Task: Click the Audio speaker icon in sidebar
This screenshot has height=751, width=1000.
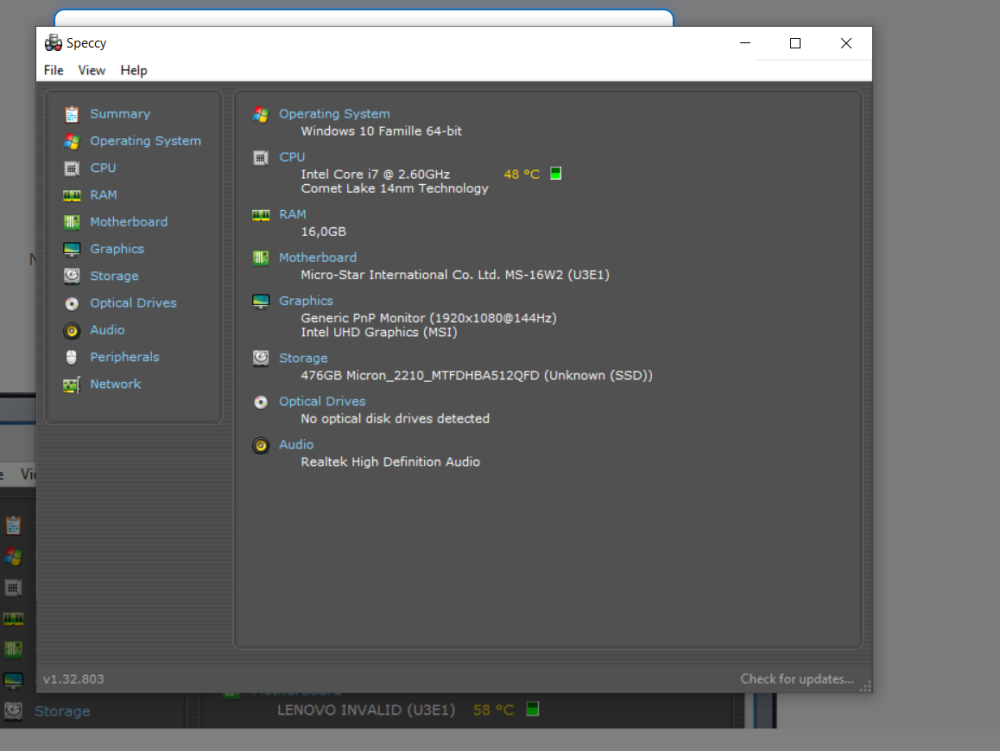Action: tap(72, 330)
